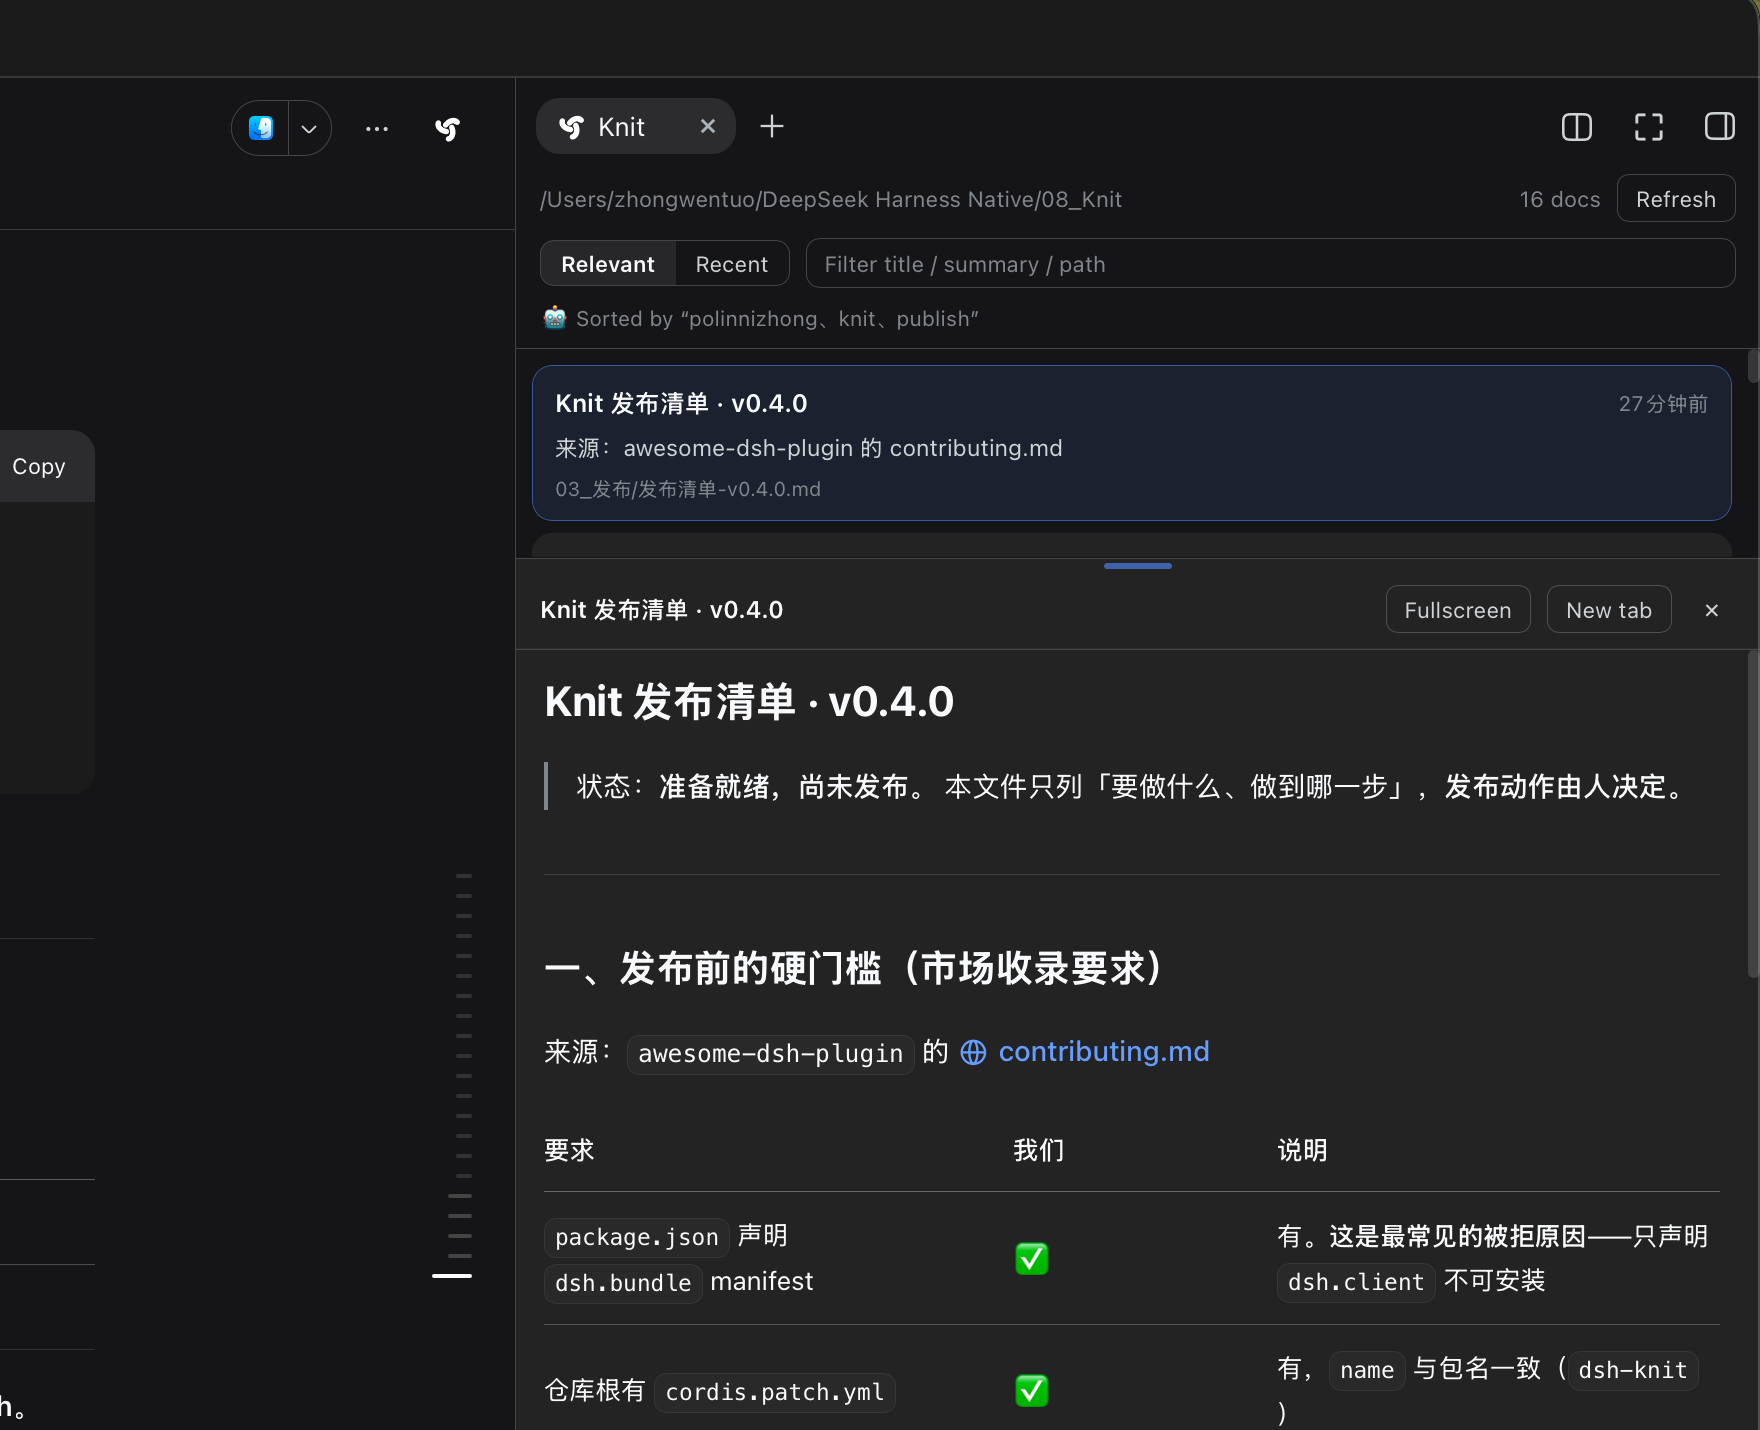Open the dropdown arrow beside Finder icon
This screenshot has height=1430, width=1760.
[309, 128]
